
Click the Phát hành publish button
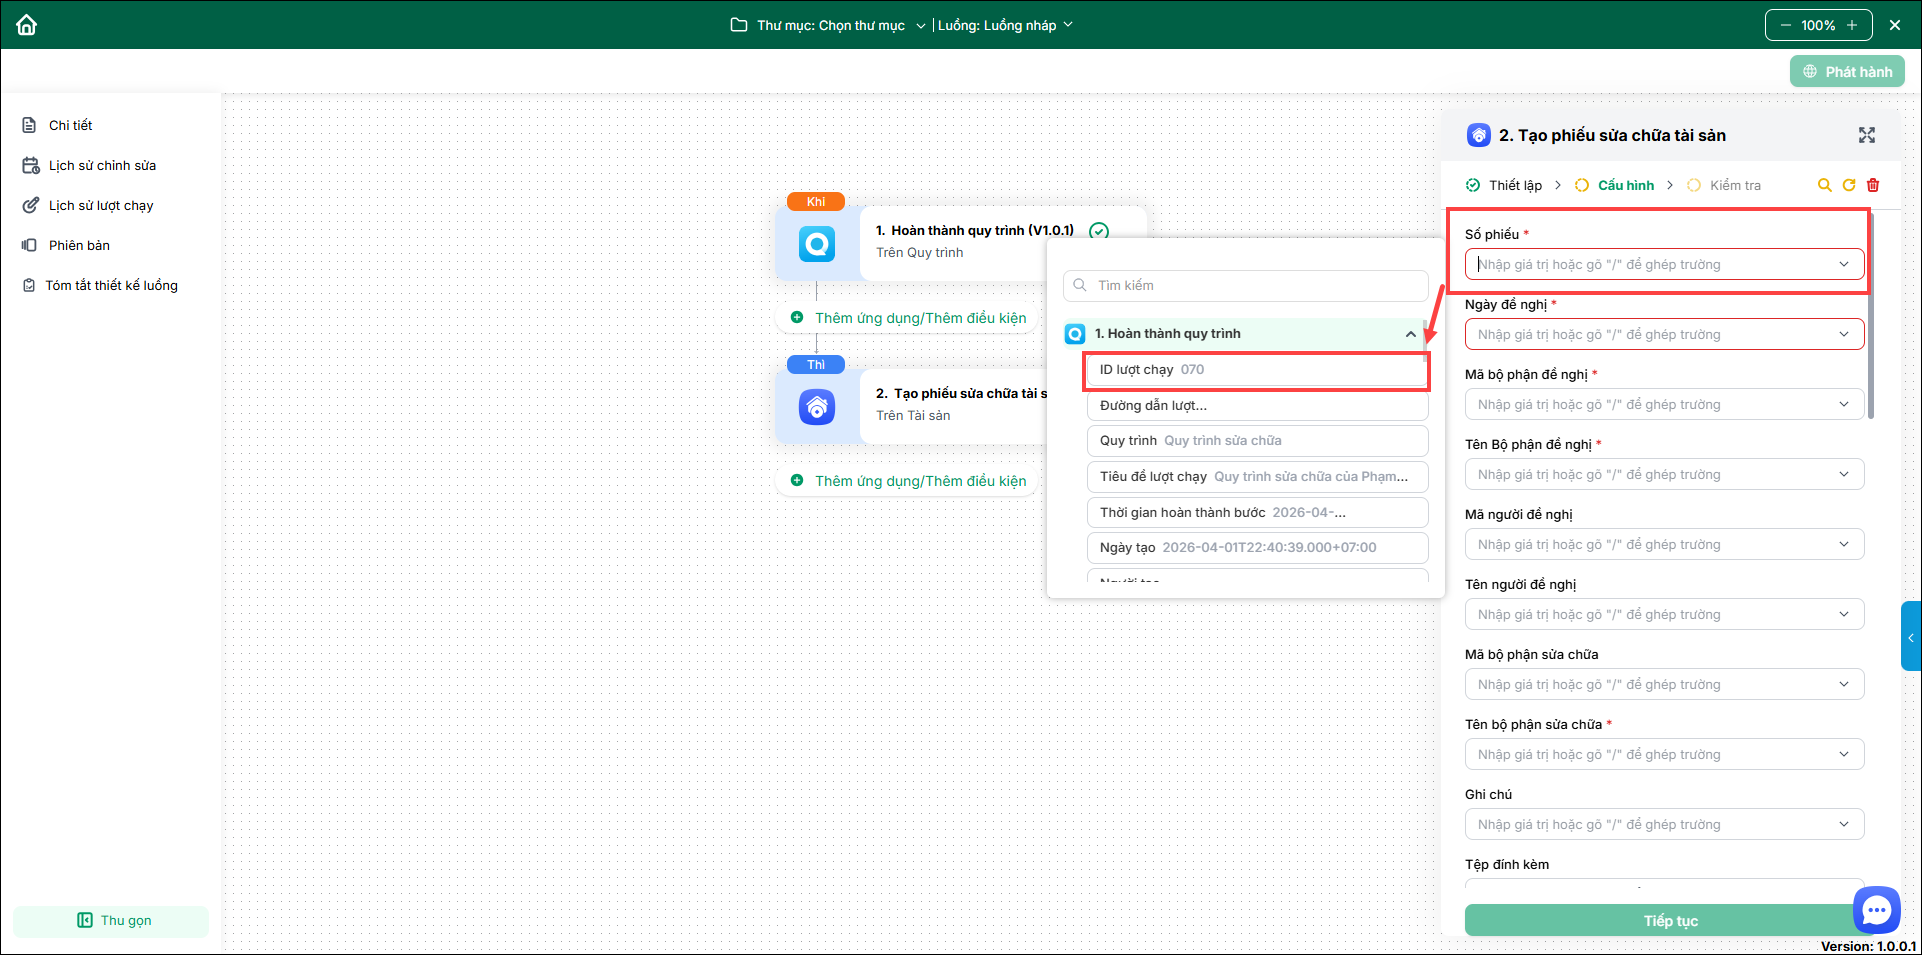(1847, 72)
